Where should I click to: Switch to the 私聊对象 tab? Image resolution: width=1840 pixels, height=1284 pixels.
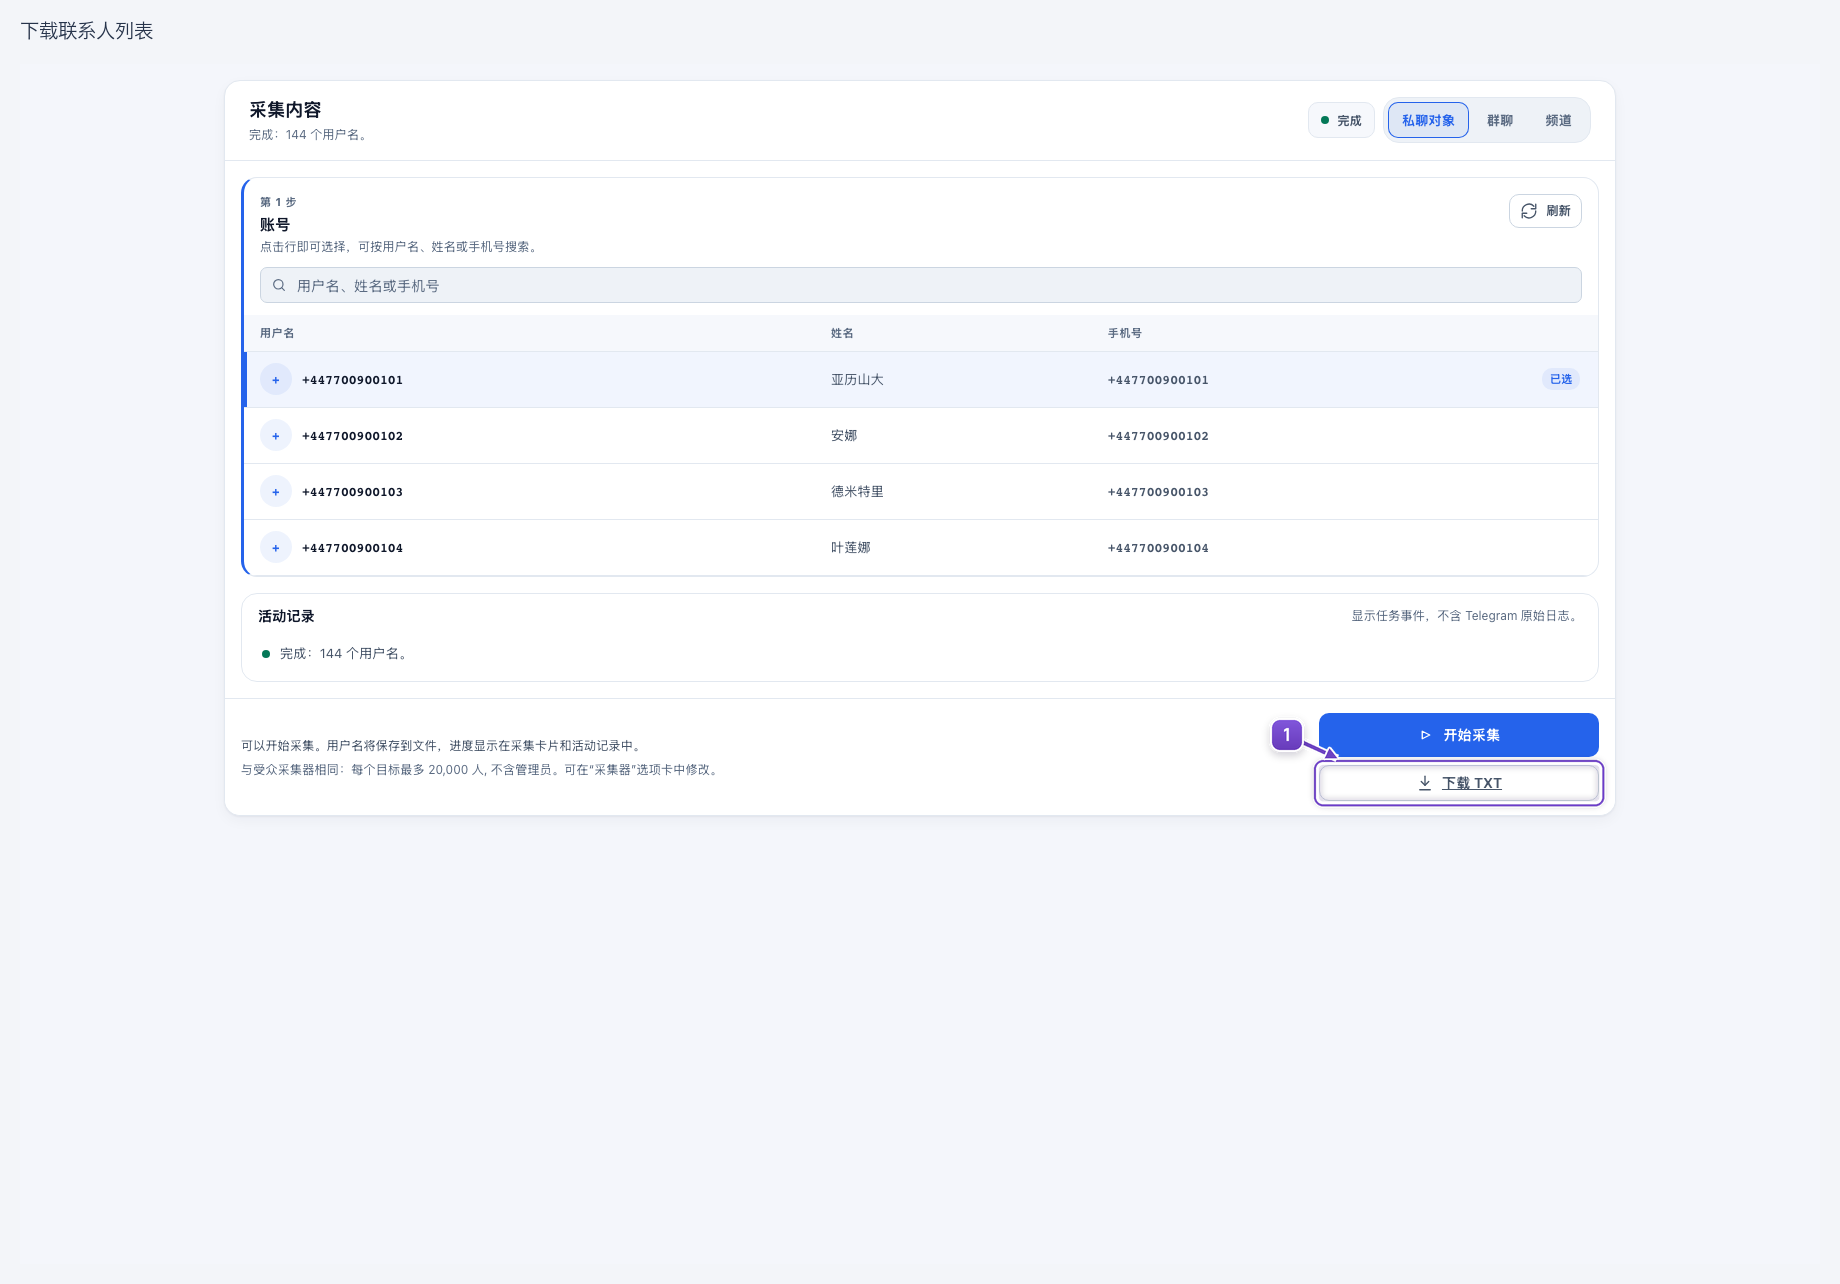pyautogui.click(x=1428, y=120)
